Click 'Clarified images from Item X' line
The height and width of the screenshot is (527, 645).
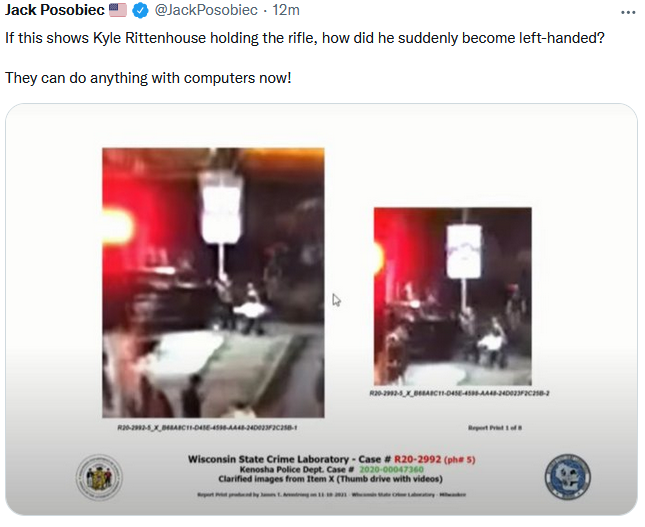(330, 479)
